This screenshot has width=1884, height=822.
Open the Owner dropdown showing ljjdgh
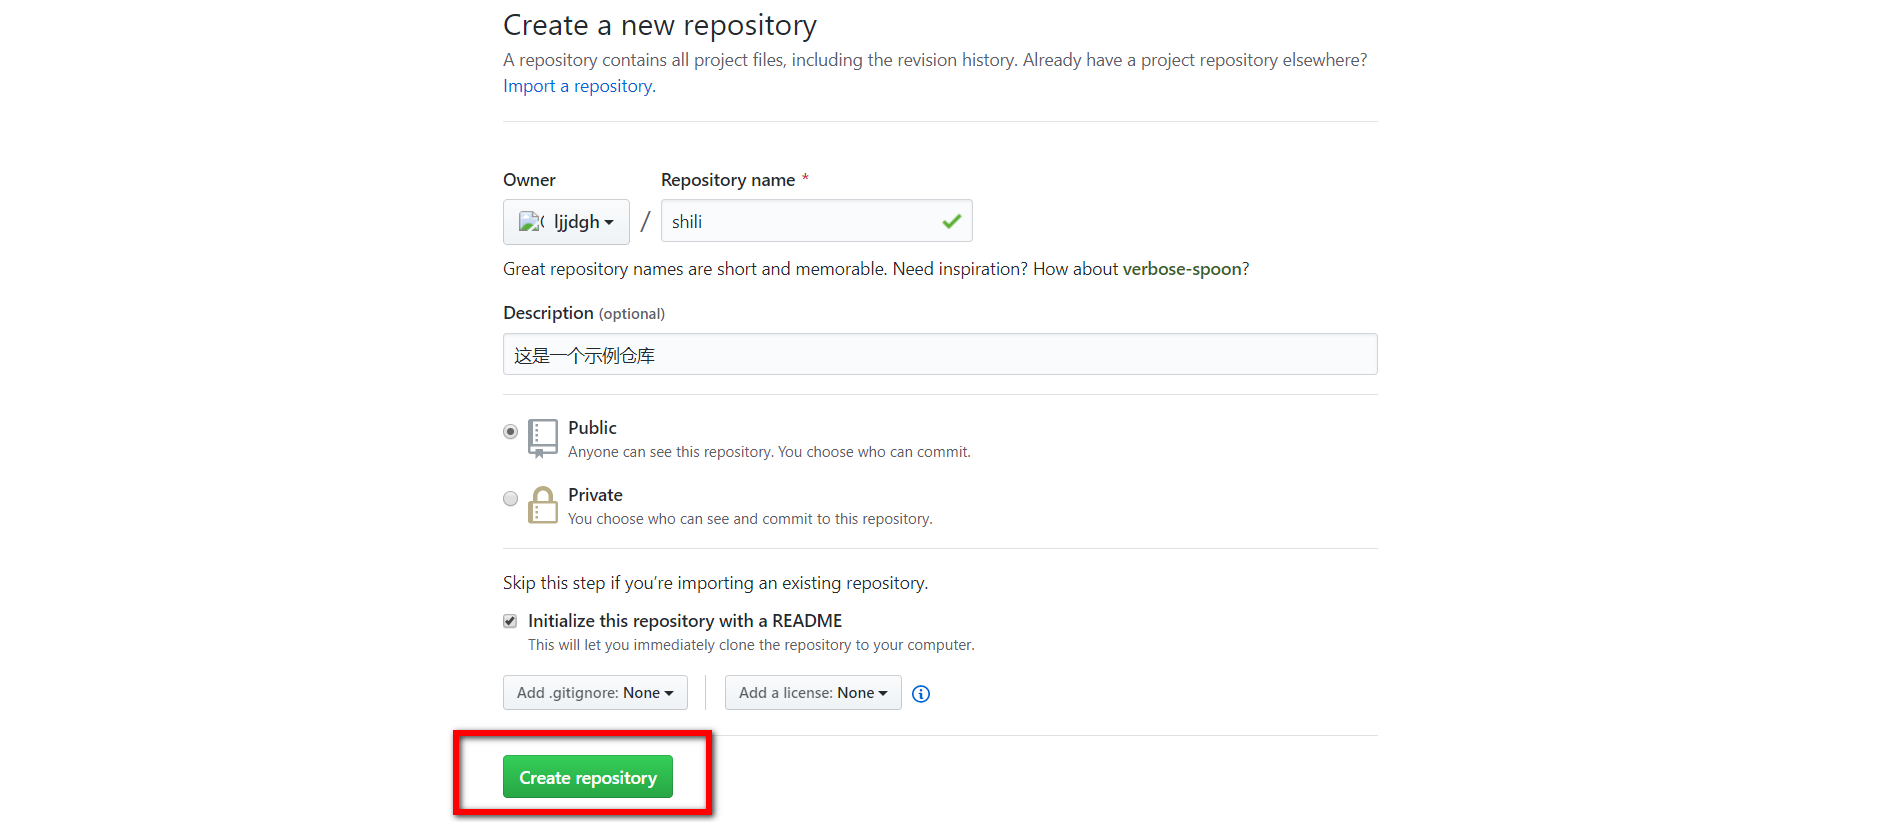pyautogui.click(x=567, y=222)
